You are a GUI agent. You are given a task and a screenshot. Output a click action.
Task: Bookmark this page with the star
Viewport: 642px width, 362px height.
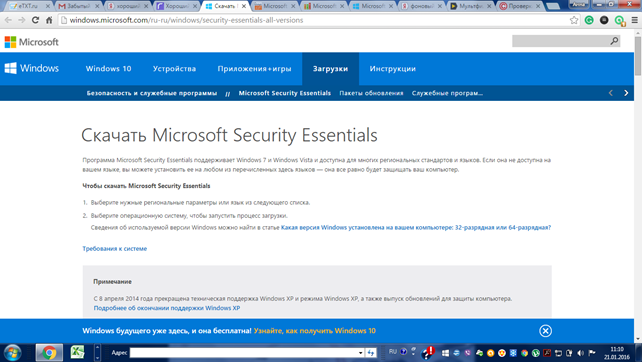click(x=574, y=20)
